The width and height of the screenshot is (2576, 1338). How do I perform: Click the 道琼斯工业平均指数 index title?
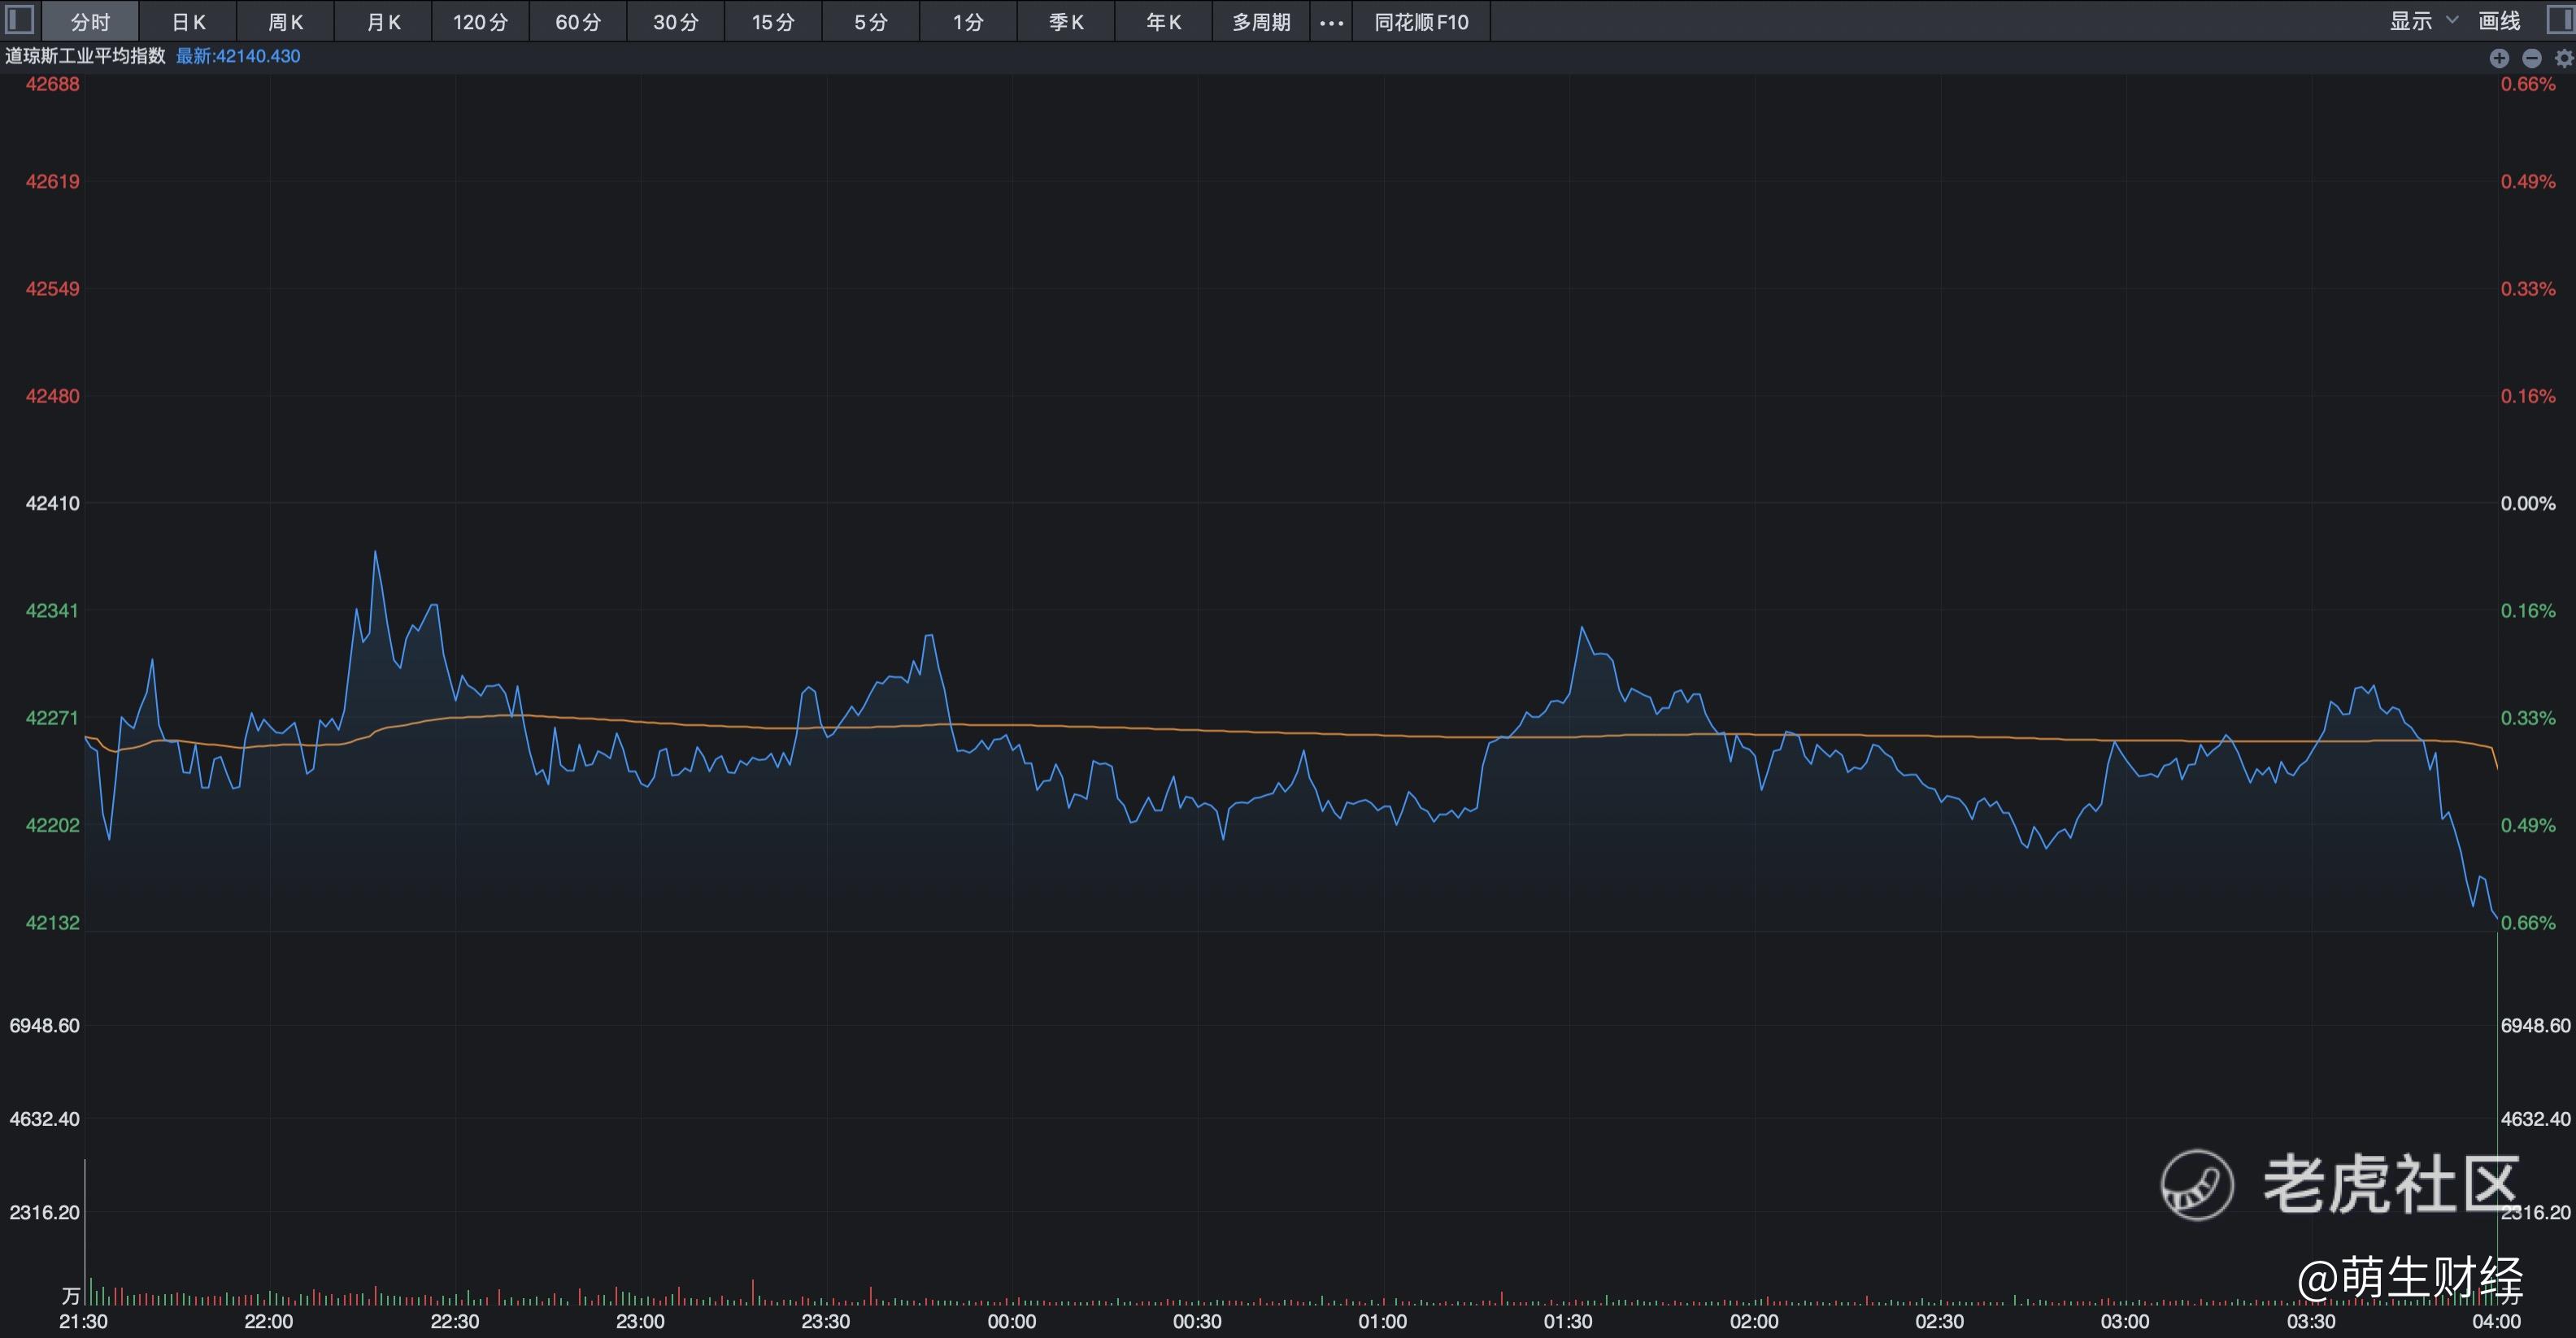click(x=85, y=56)
